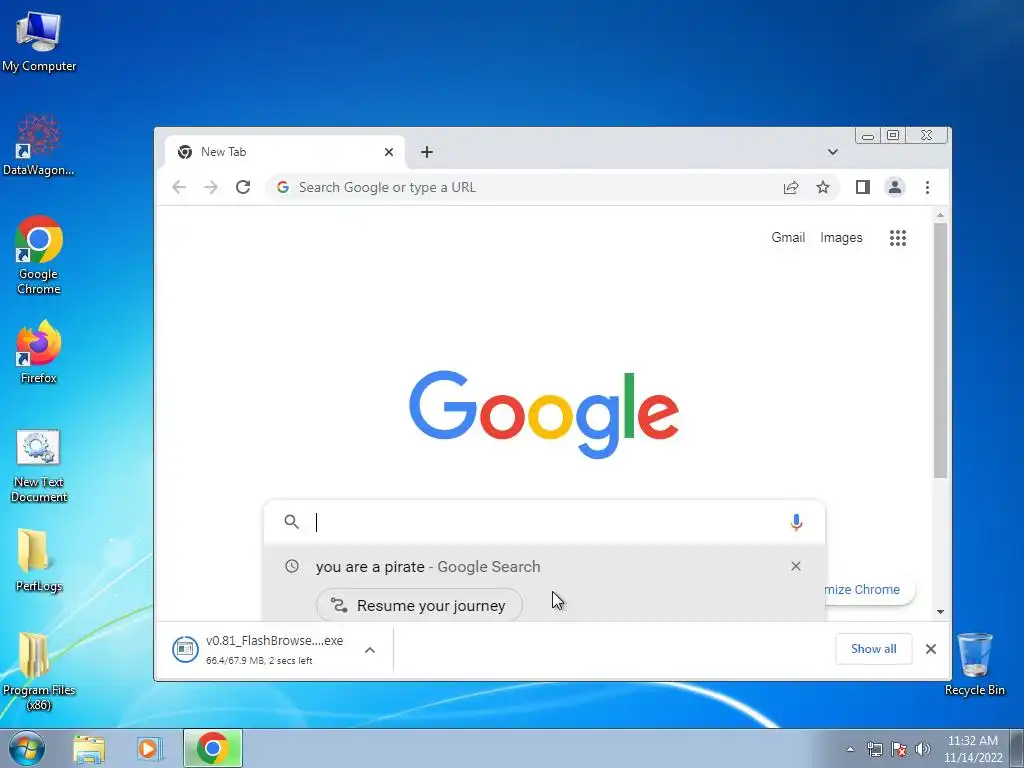Select the Recycle Bin

pyautogui.click(x=974, y=664)
